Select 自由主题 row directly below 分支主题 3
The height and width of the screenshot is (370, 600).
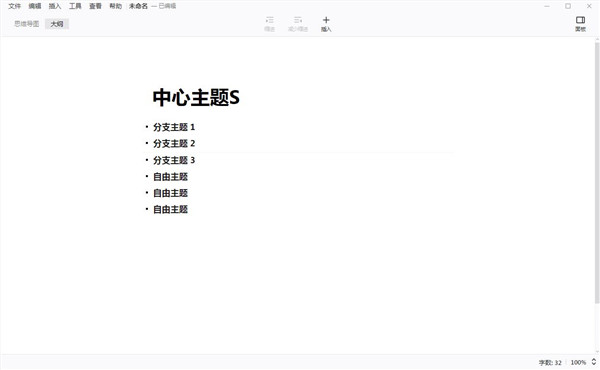click(x=171, y=176)
